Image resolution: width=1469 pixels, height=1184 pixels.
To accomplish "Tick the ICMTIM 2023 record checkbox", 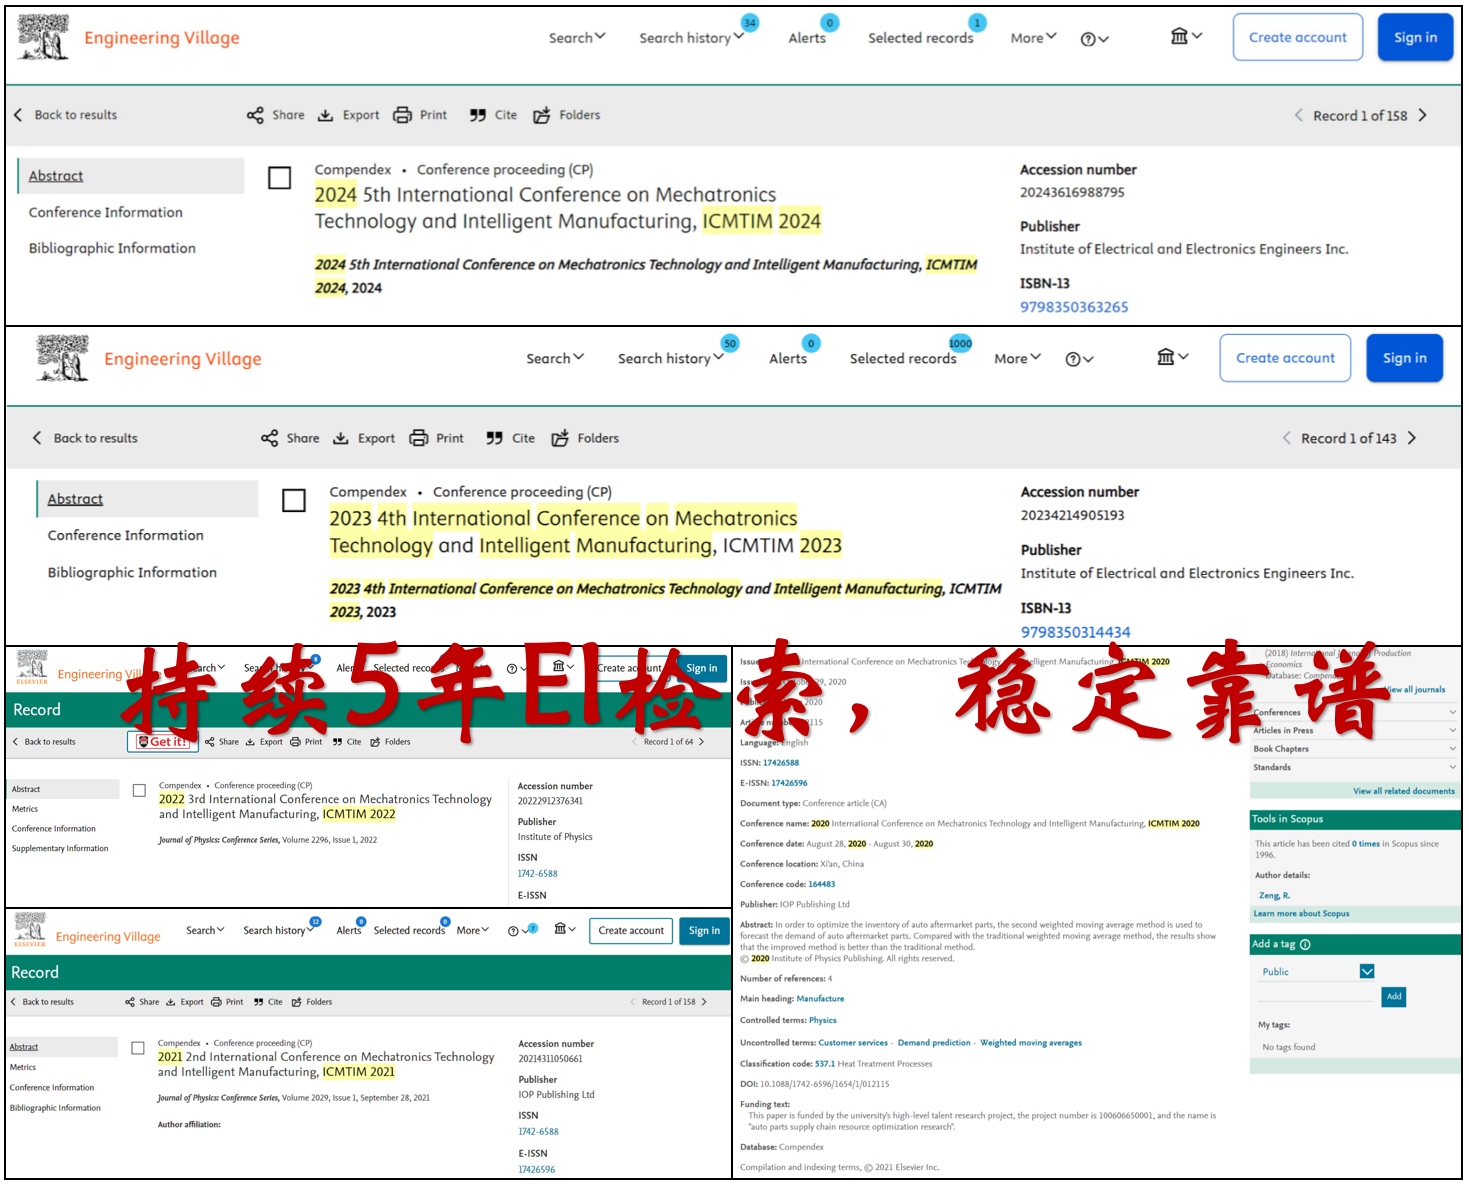I will 294,500.
